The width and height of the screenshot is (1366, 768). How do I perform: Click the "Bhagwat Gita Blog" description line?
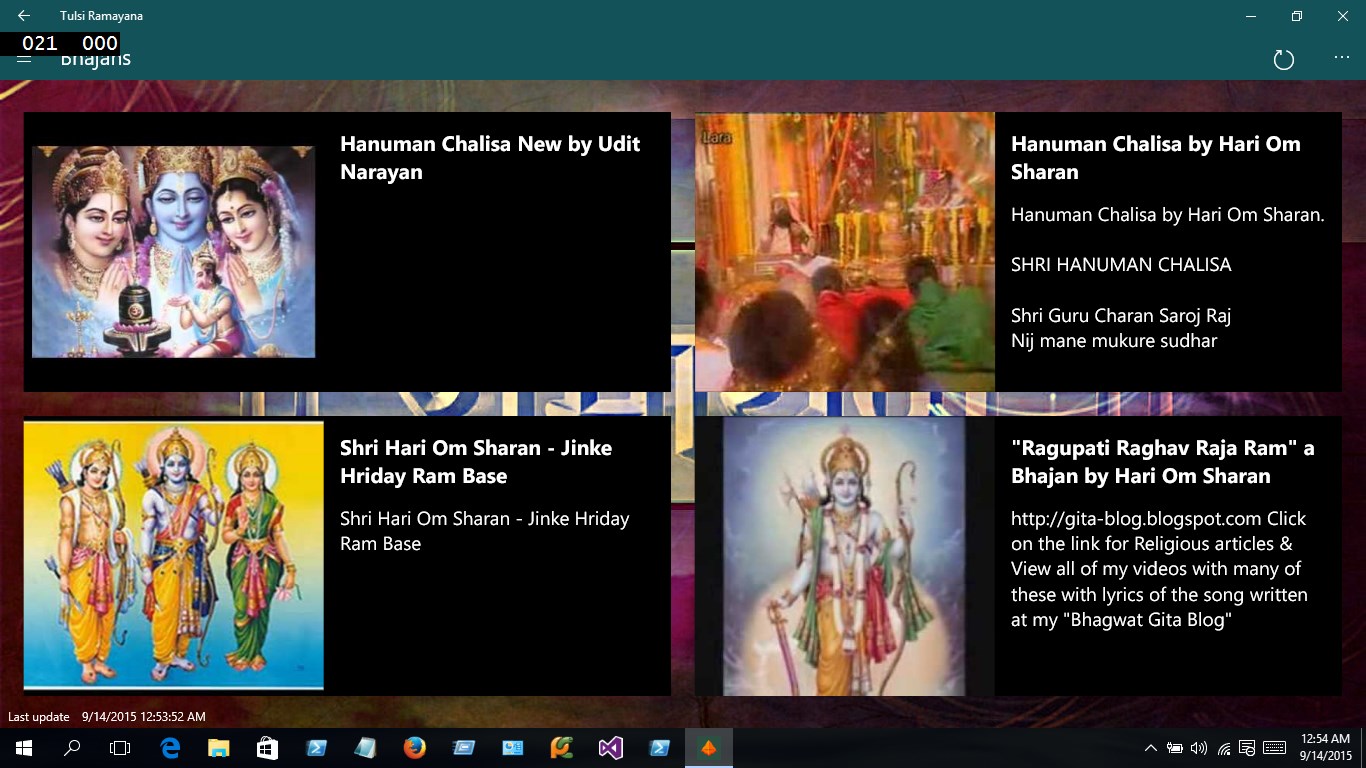tap(1121, 620)
